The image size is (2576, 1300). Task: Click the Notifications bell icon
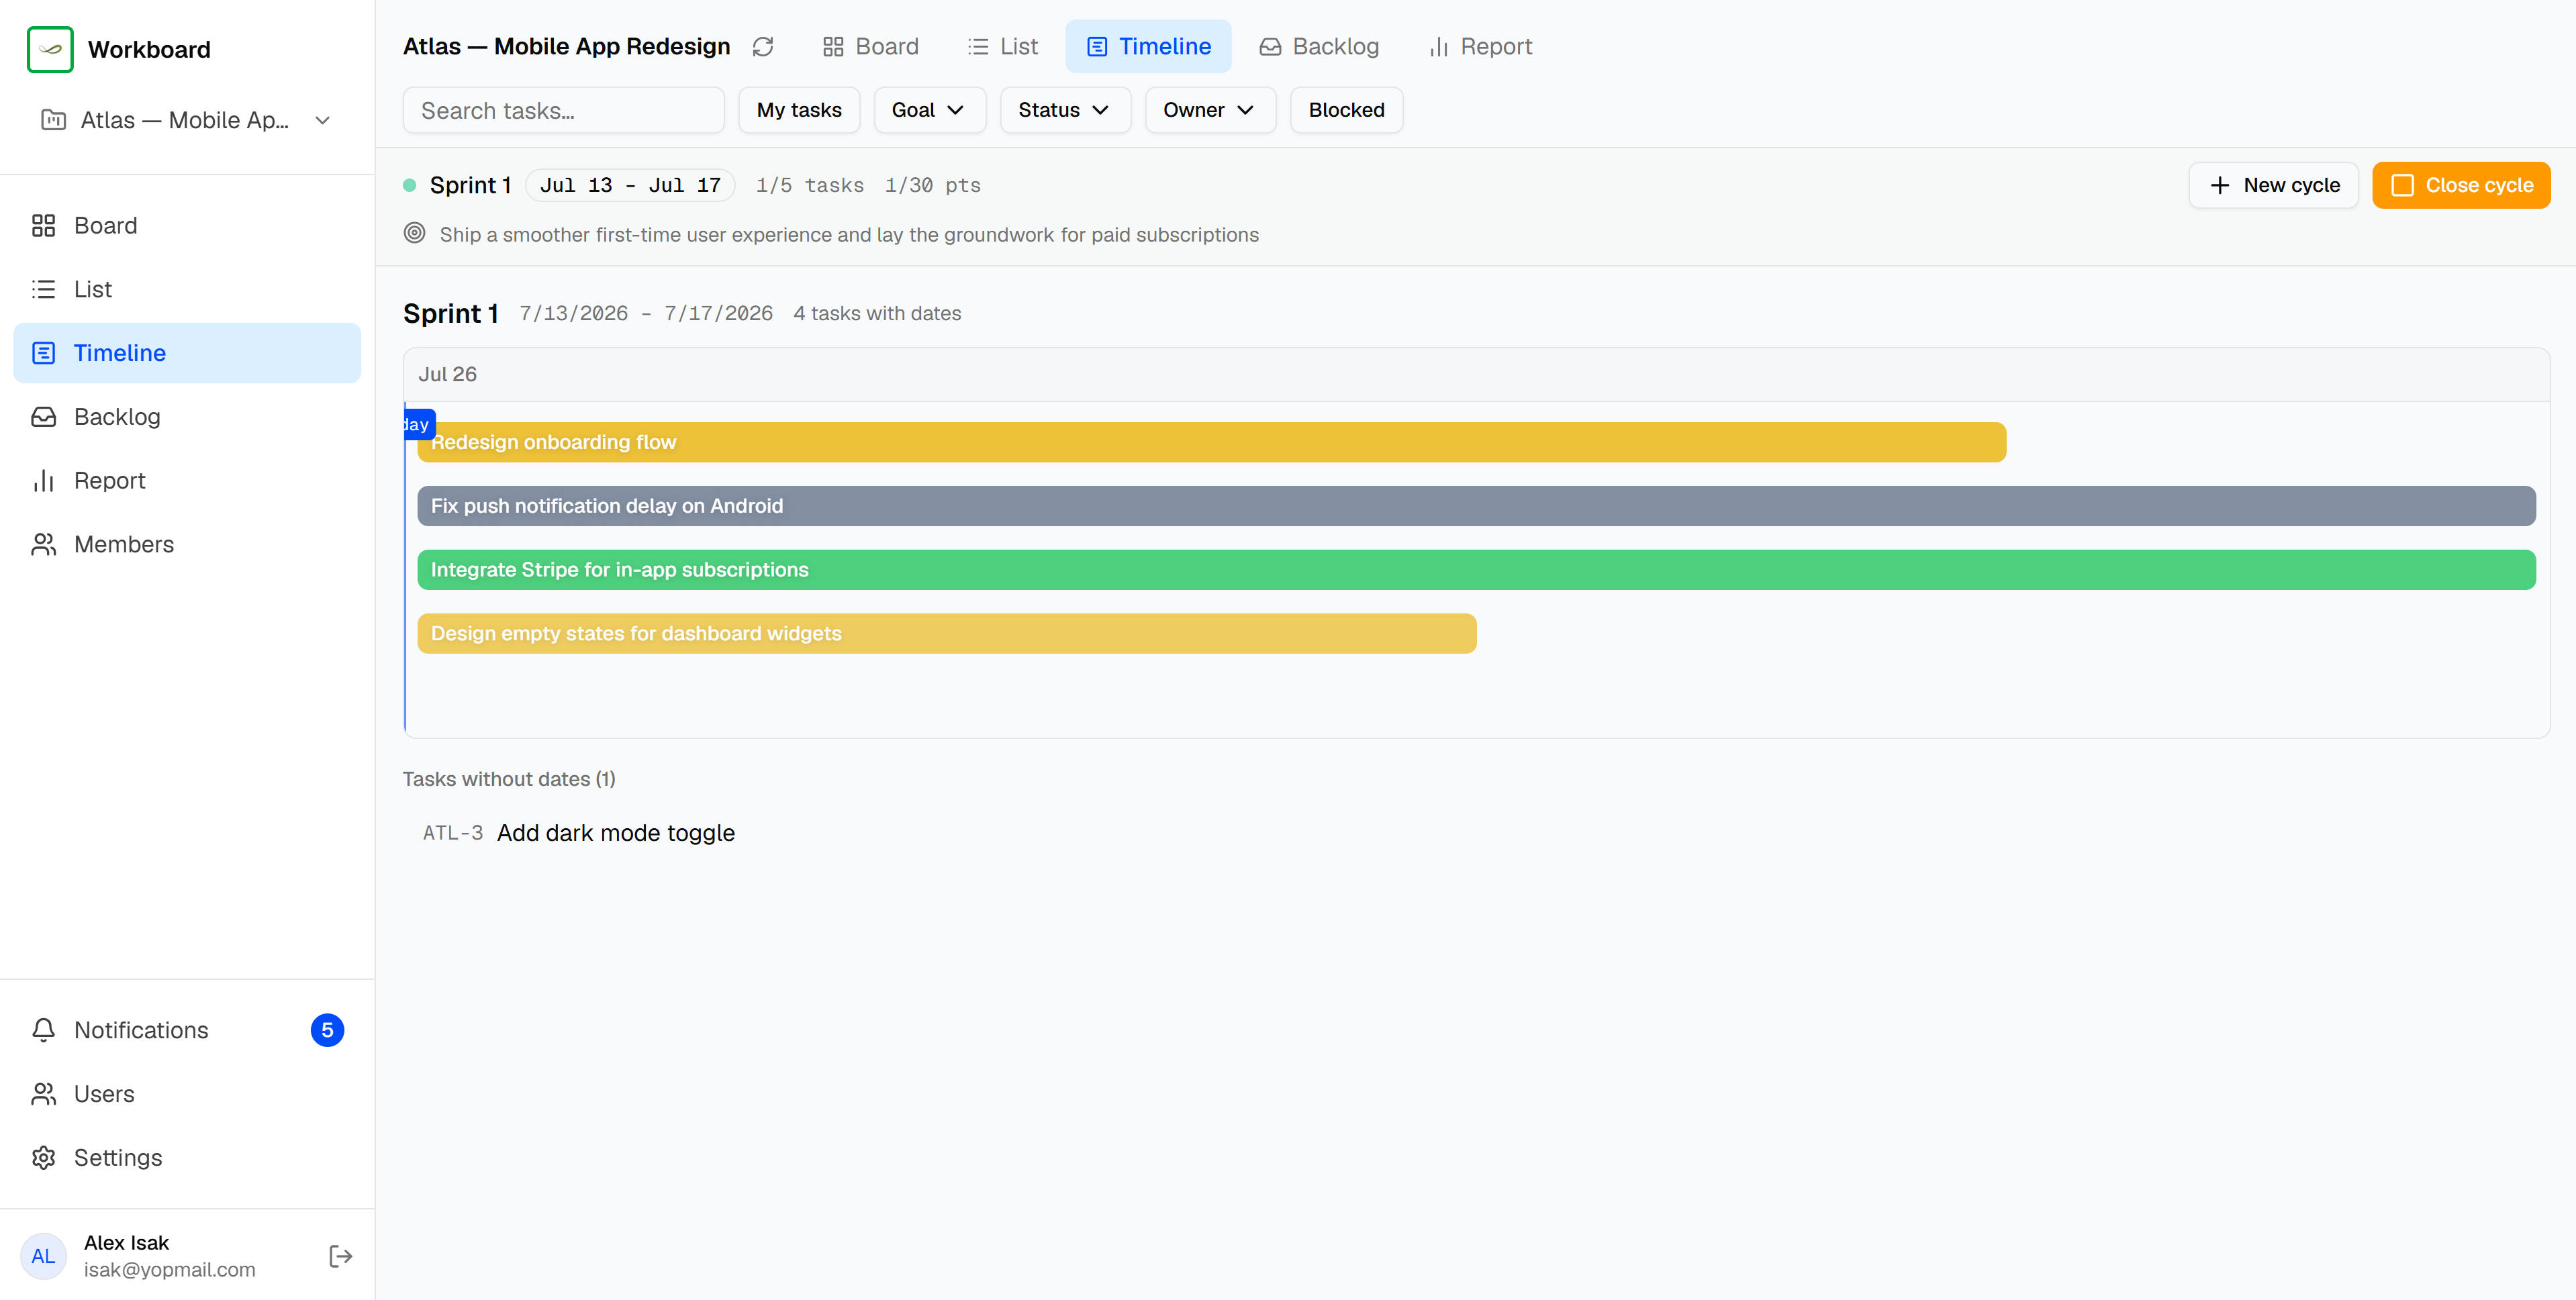tap(43, 1031)
